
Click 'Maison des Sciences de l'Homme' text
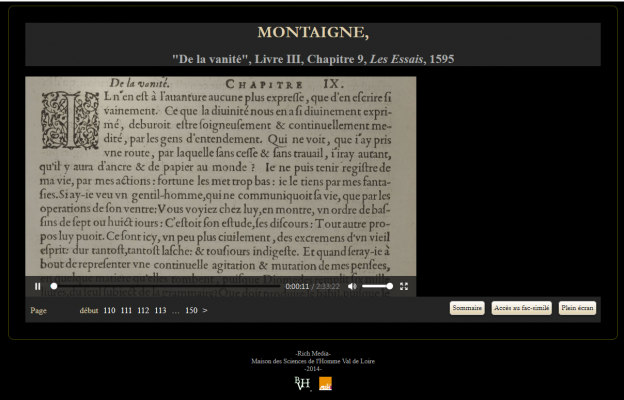click(x=313, y=361)
